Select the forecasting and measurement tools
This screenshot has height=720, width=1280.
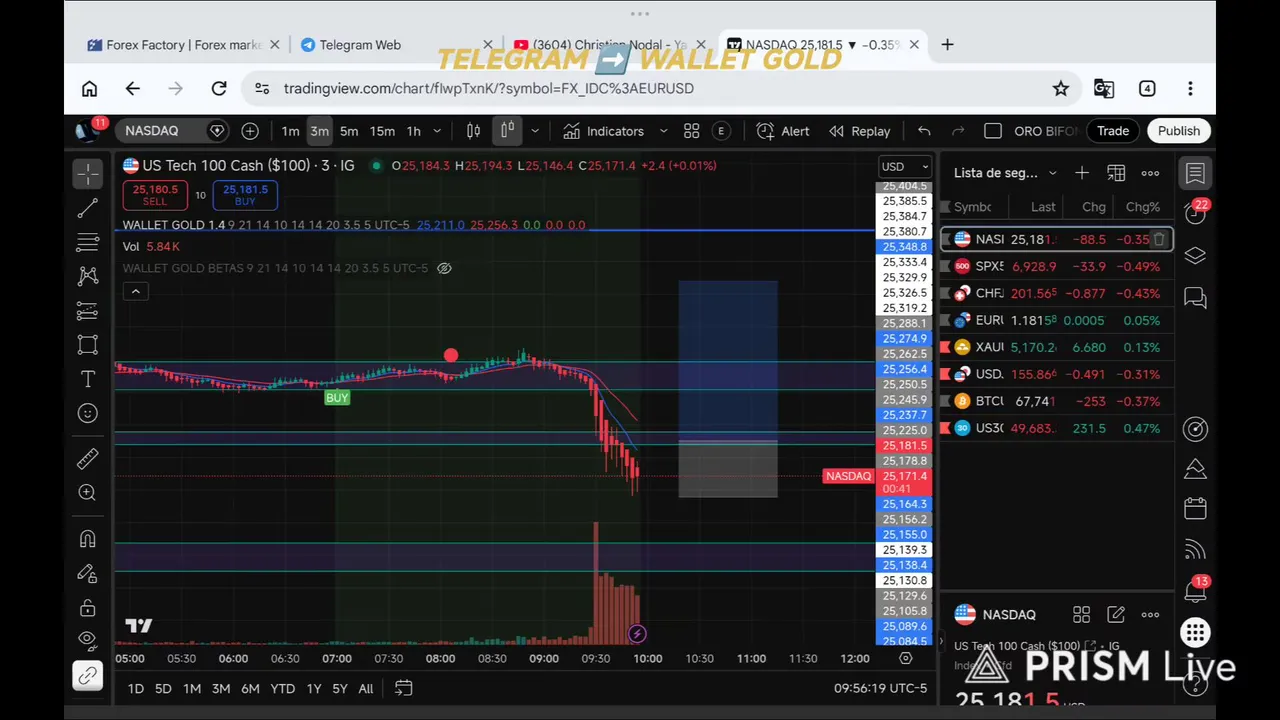[88, 311]
